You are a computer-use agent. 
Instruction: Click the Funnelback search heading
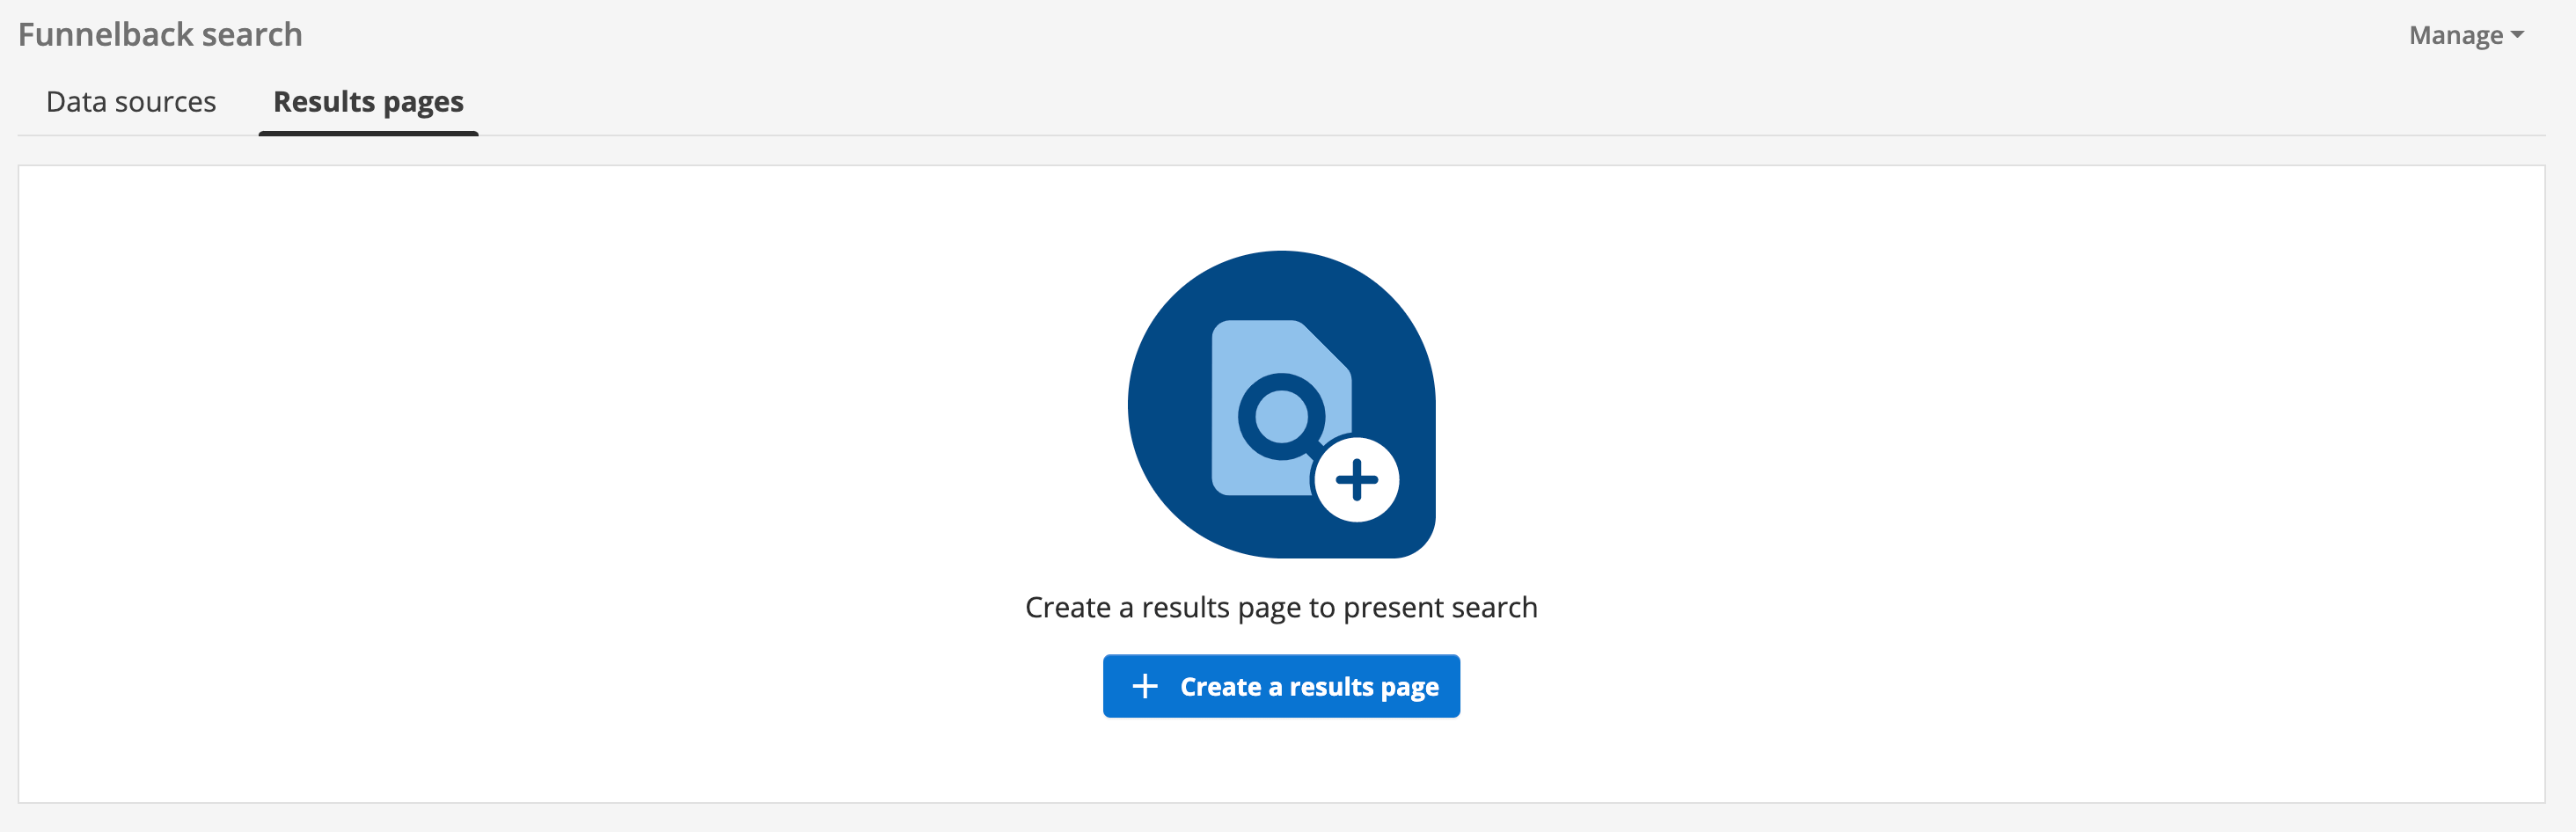click(x=160, y=33)
